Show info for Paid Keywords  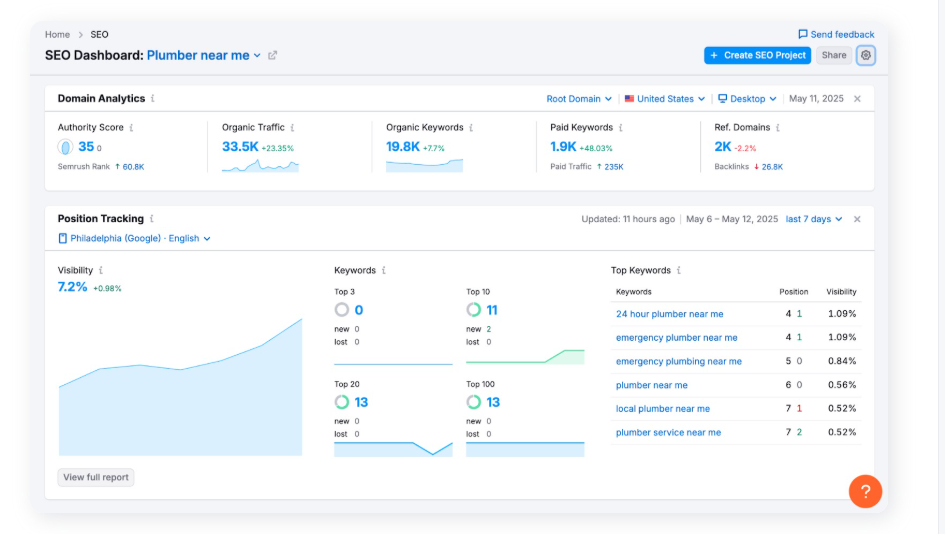621,128
